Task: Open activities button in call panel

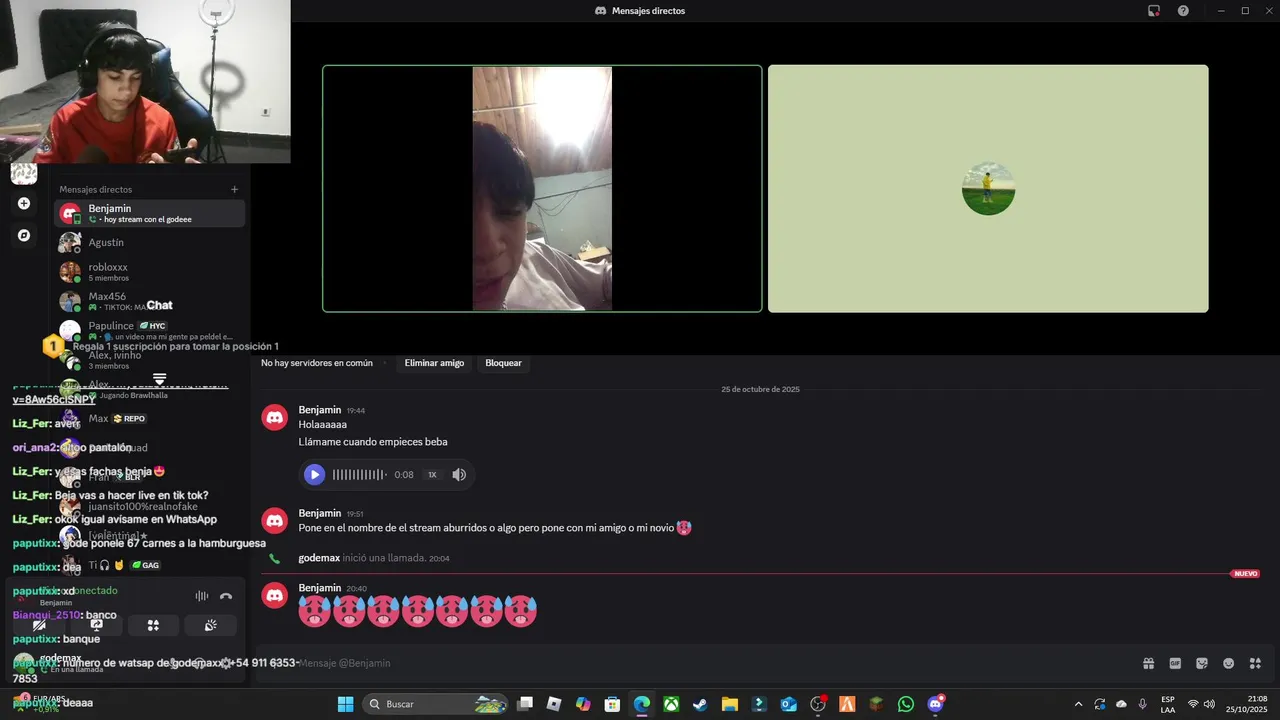Action: pos(153,625)
